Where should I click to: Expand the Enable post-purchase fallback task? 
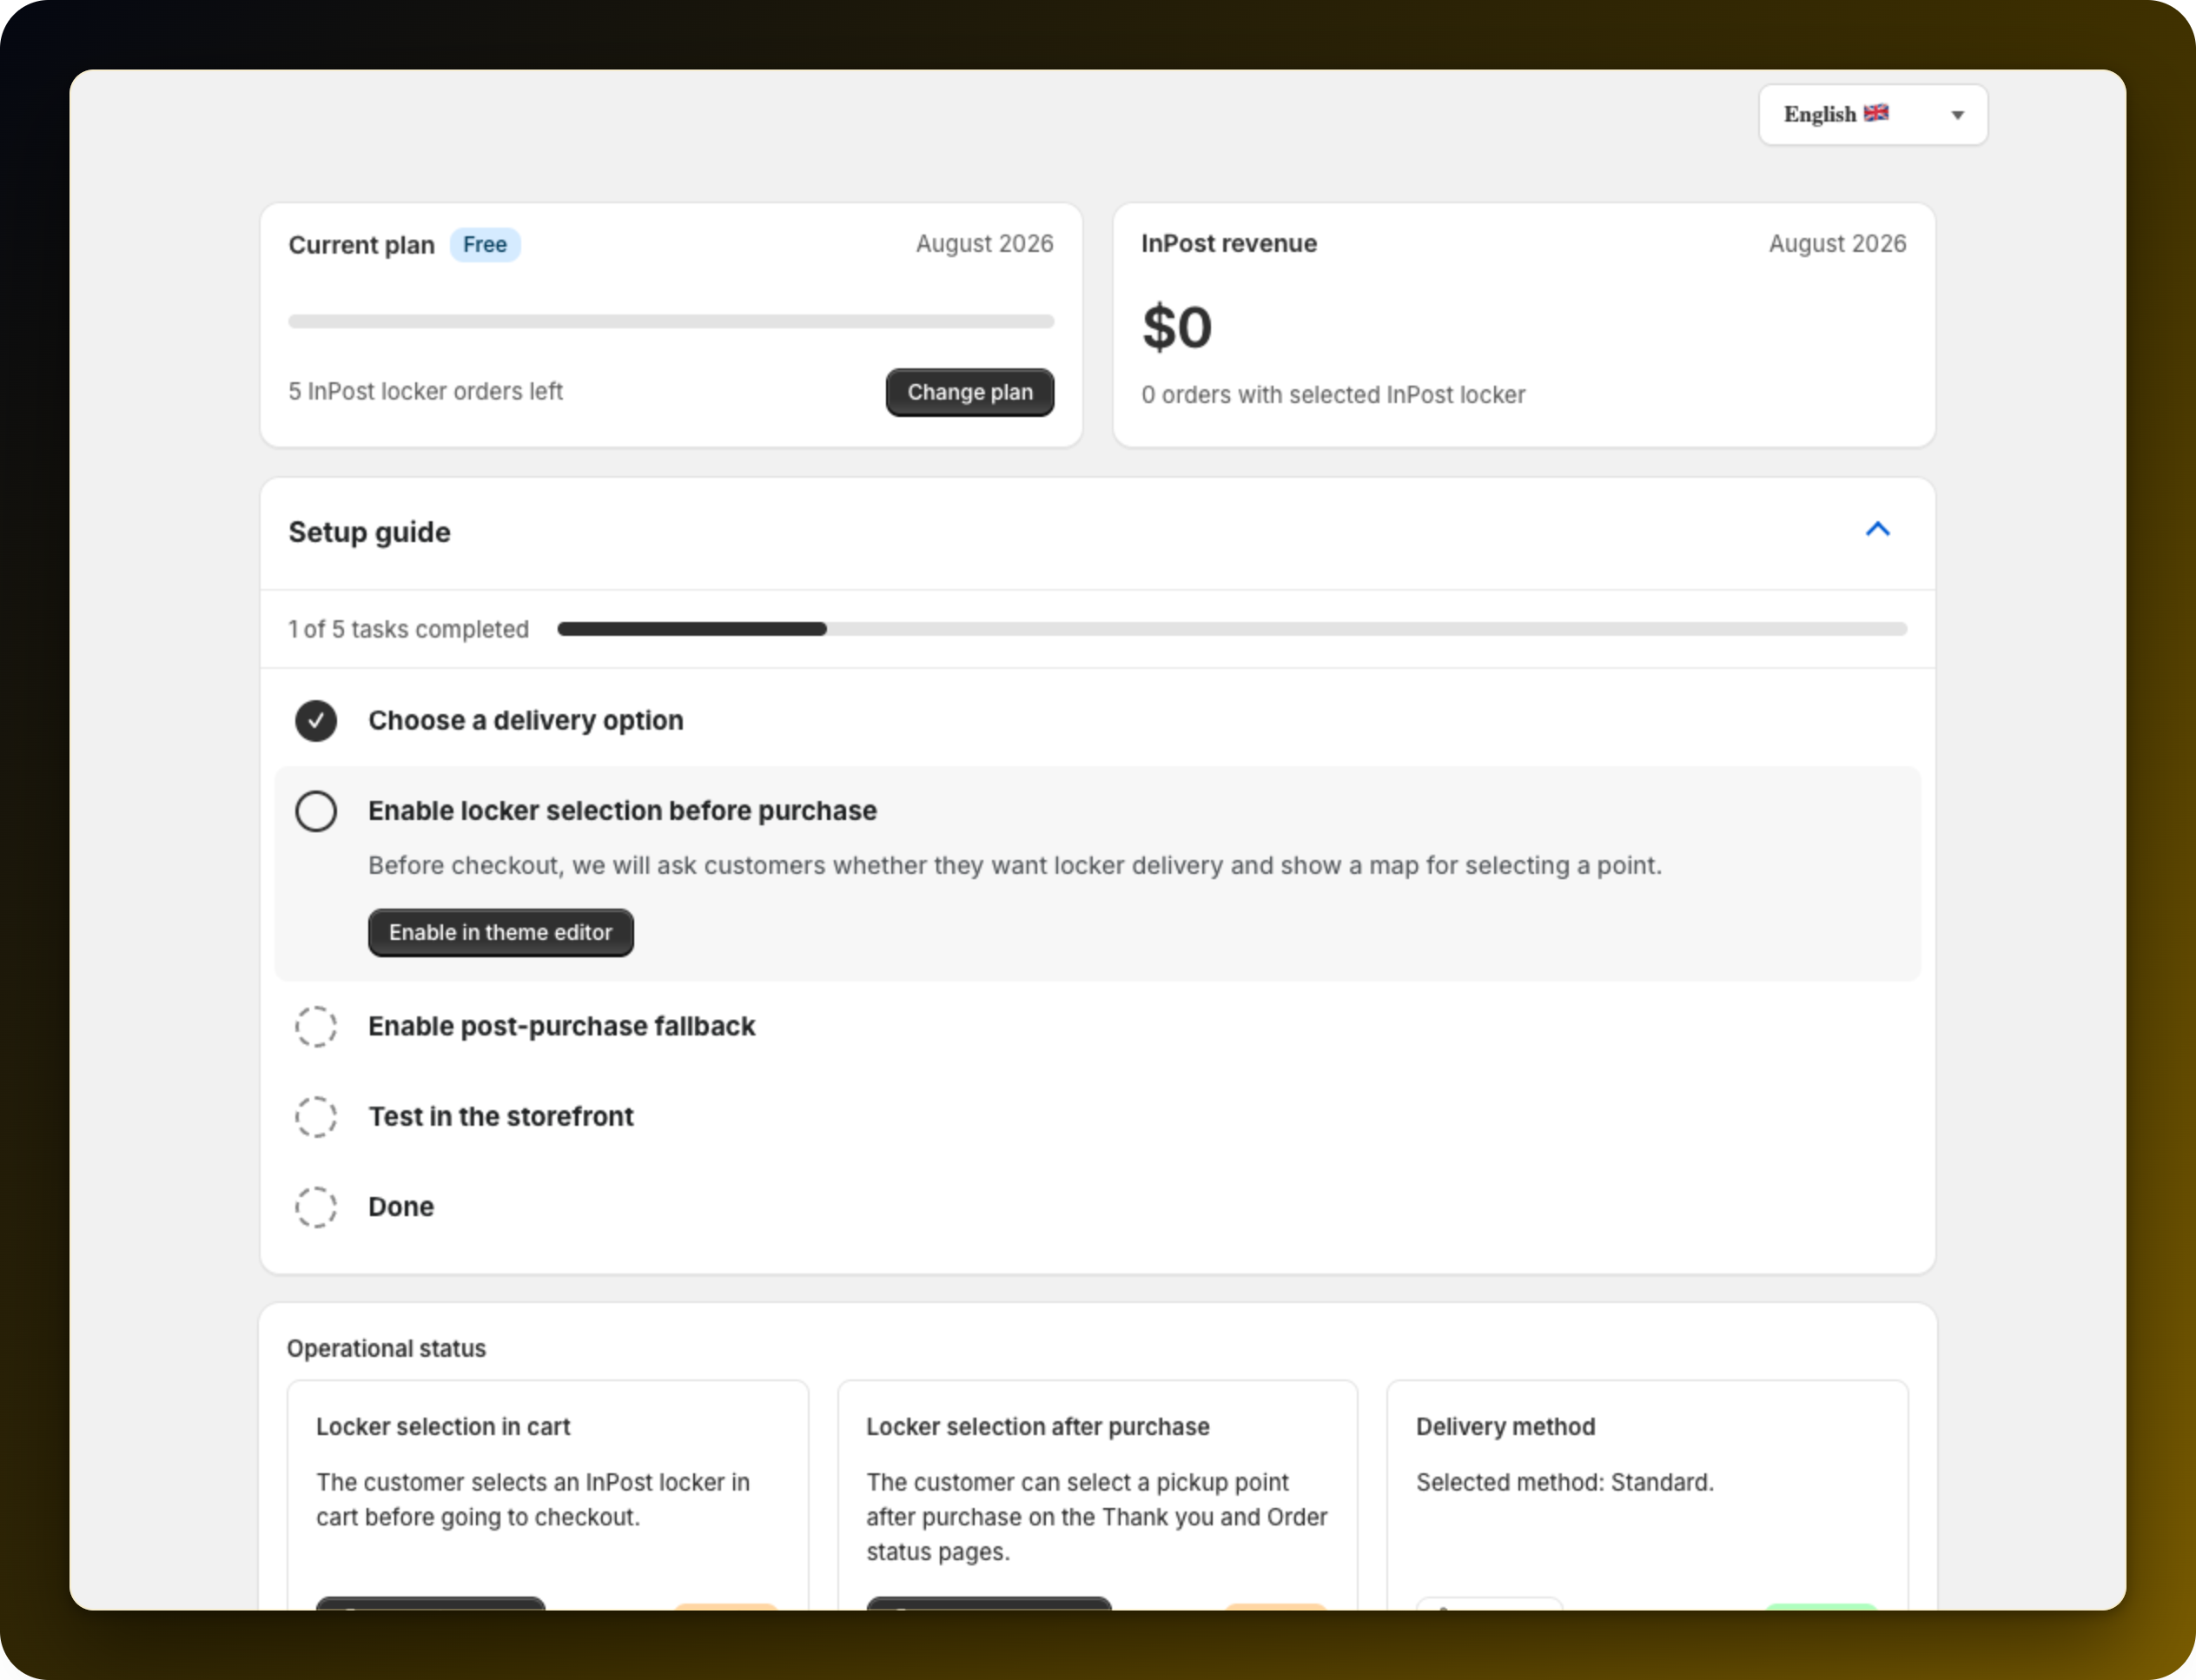pos(562,1027)
